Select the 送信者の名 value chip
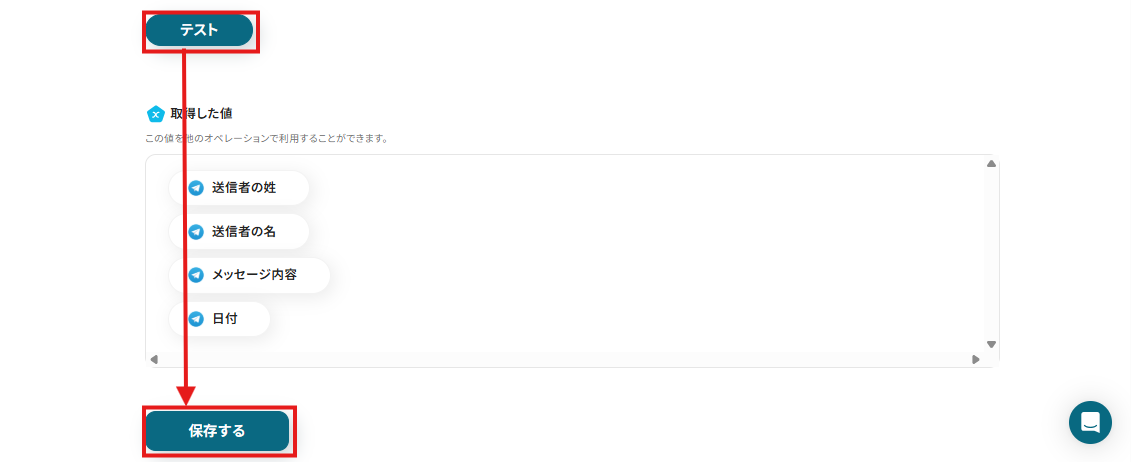 pos(239,232)
